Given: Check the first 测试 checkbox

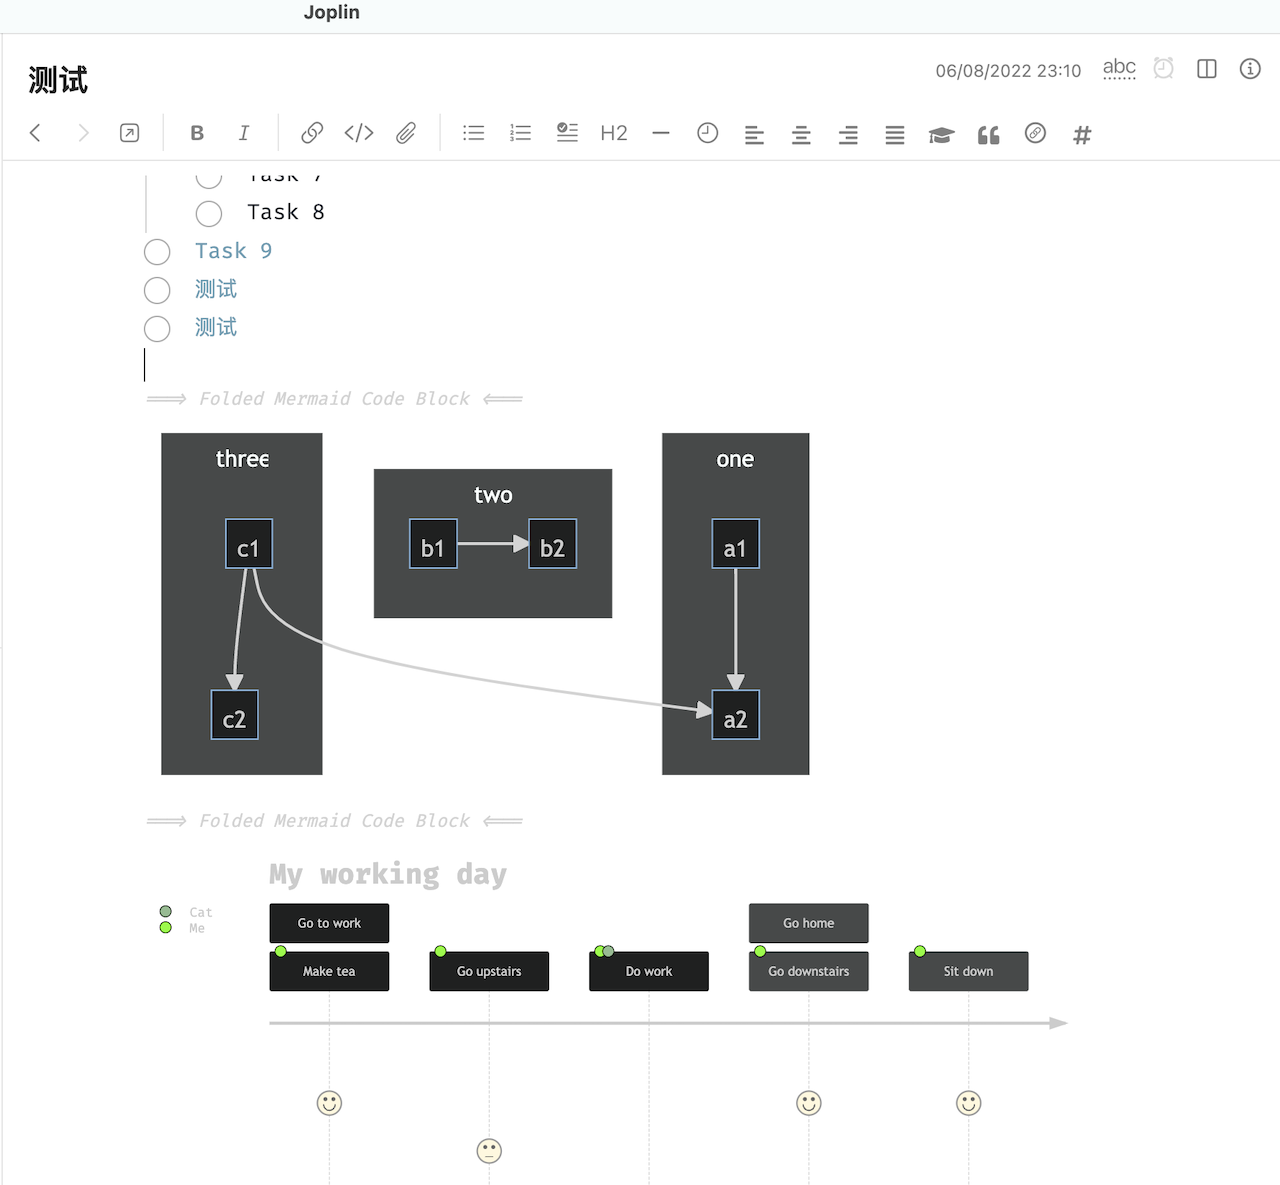Looking at the screenshot, I should tap(157, 290).
